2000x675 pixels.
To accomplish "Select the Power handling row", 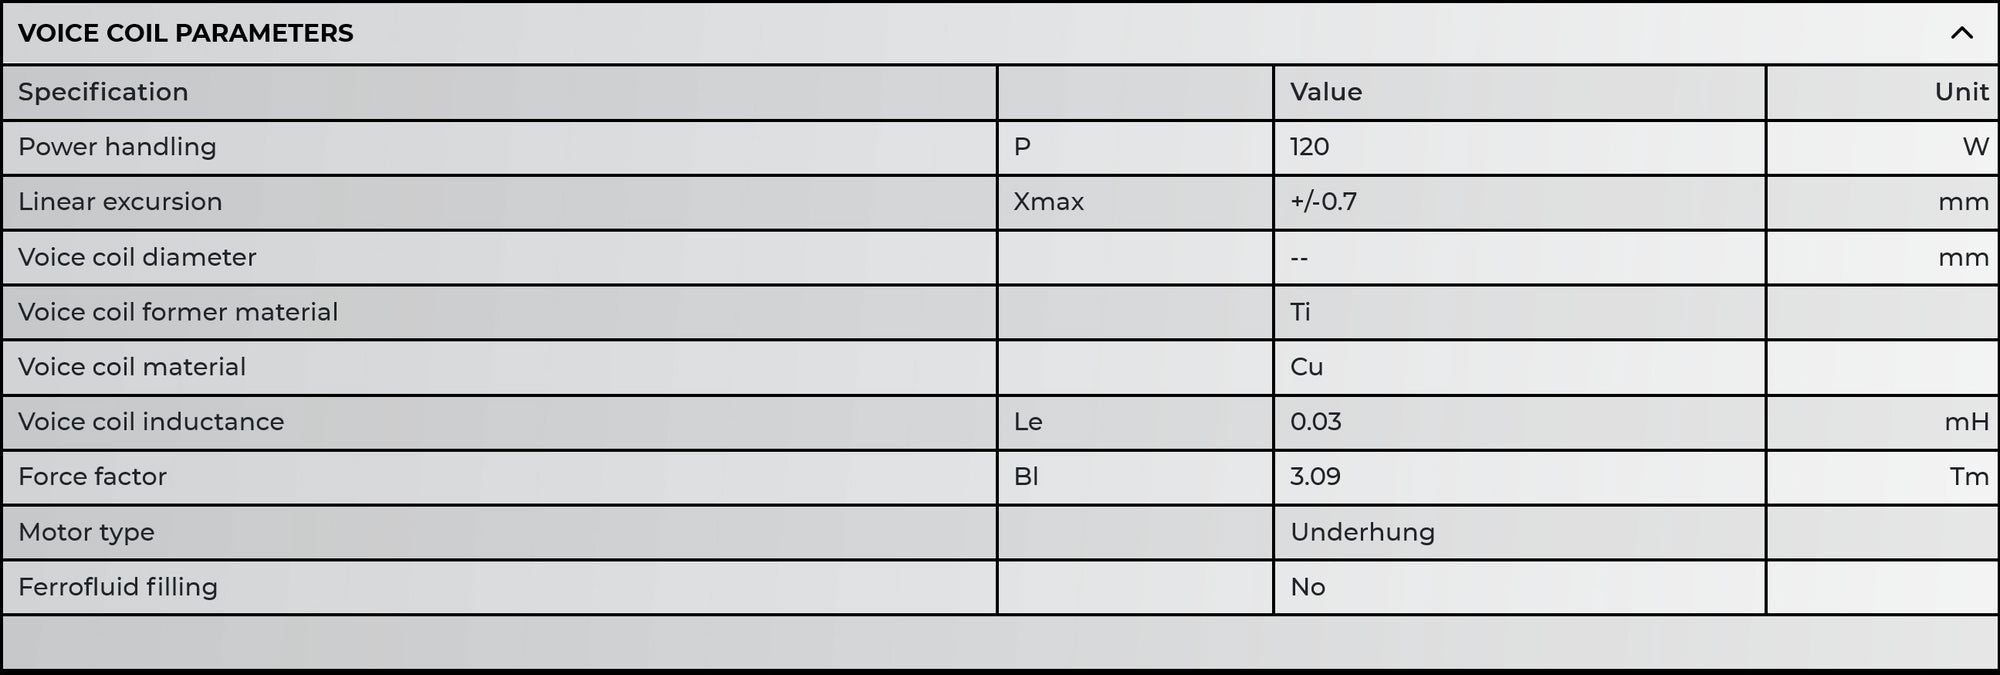I will [x=117, y=147].
